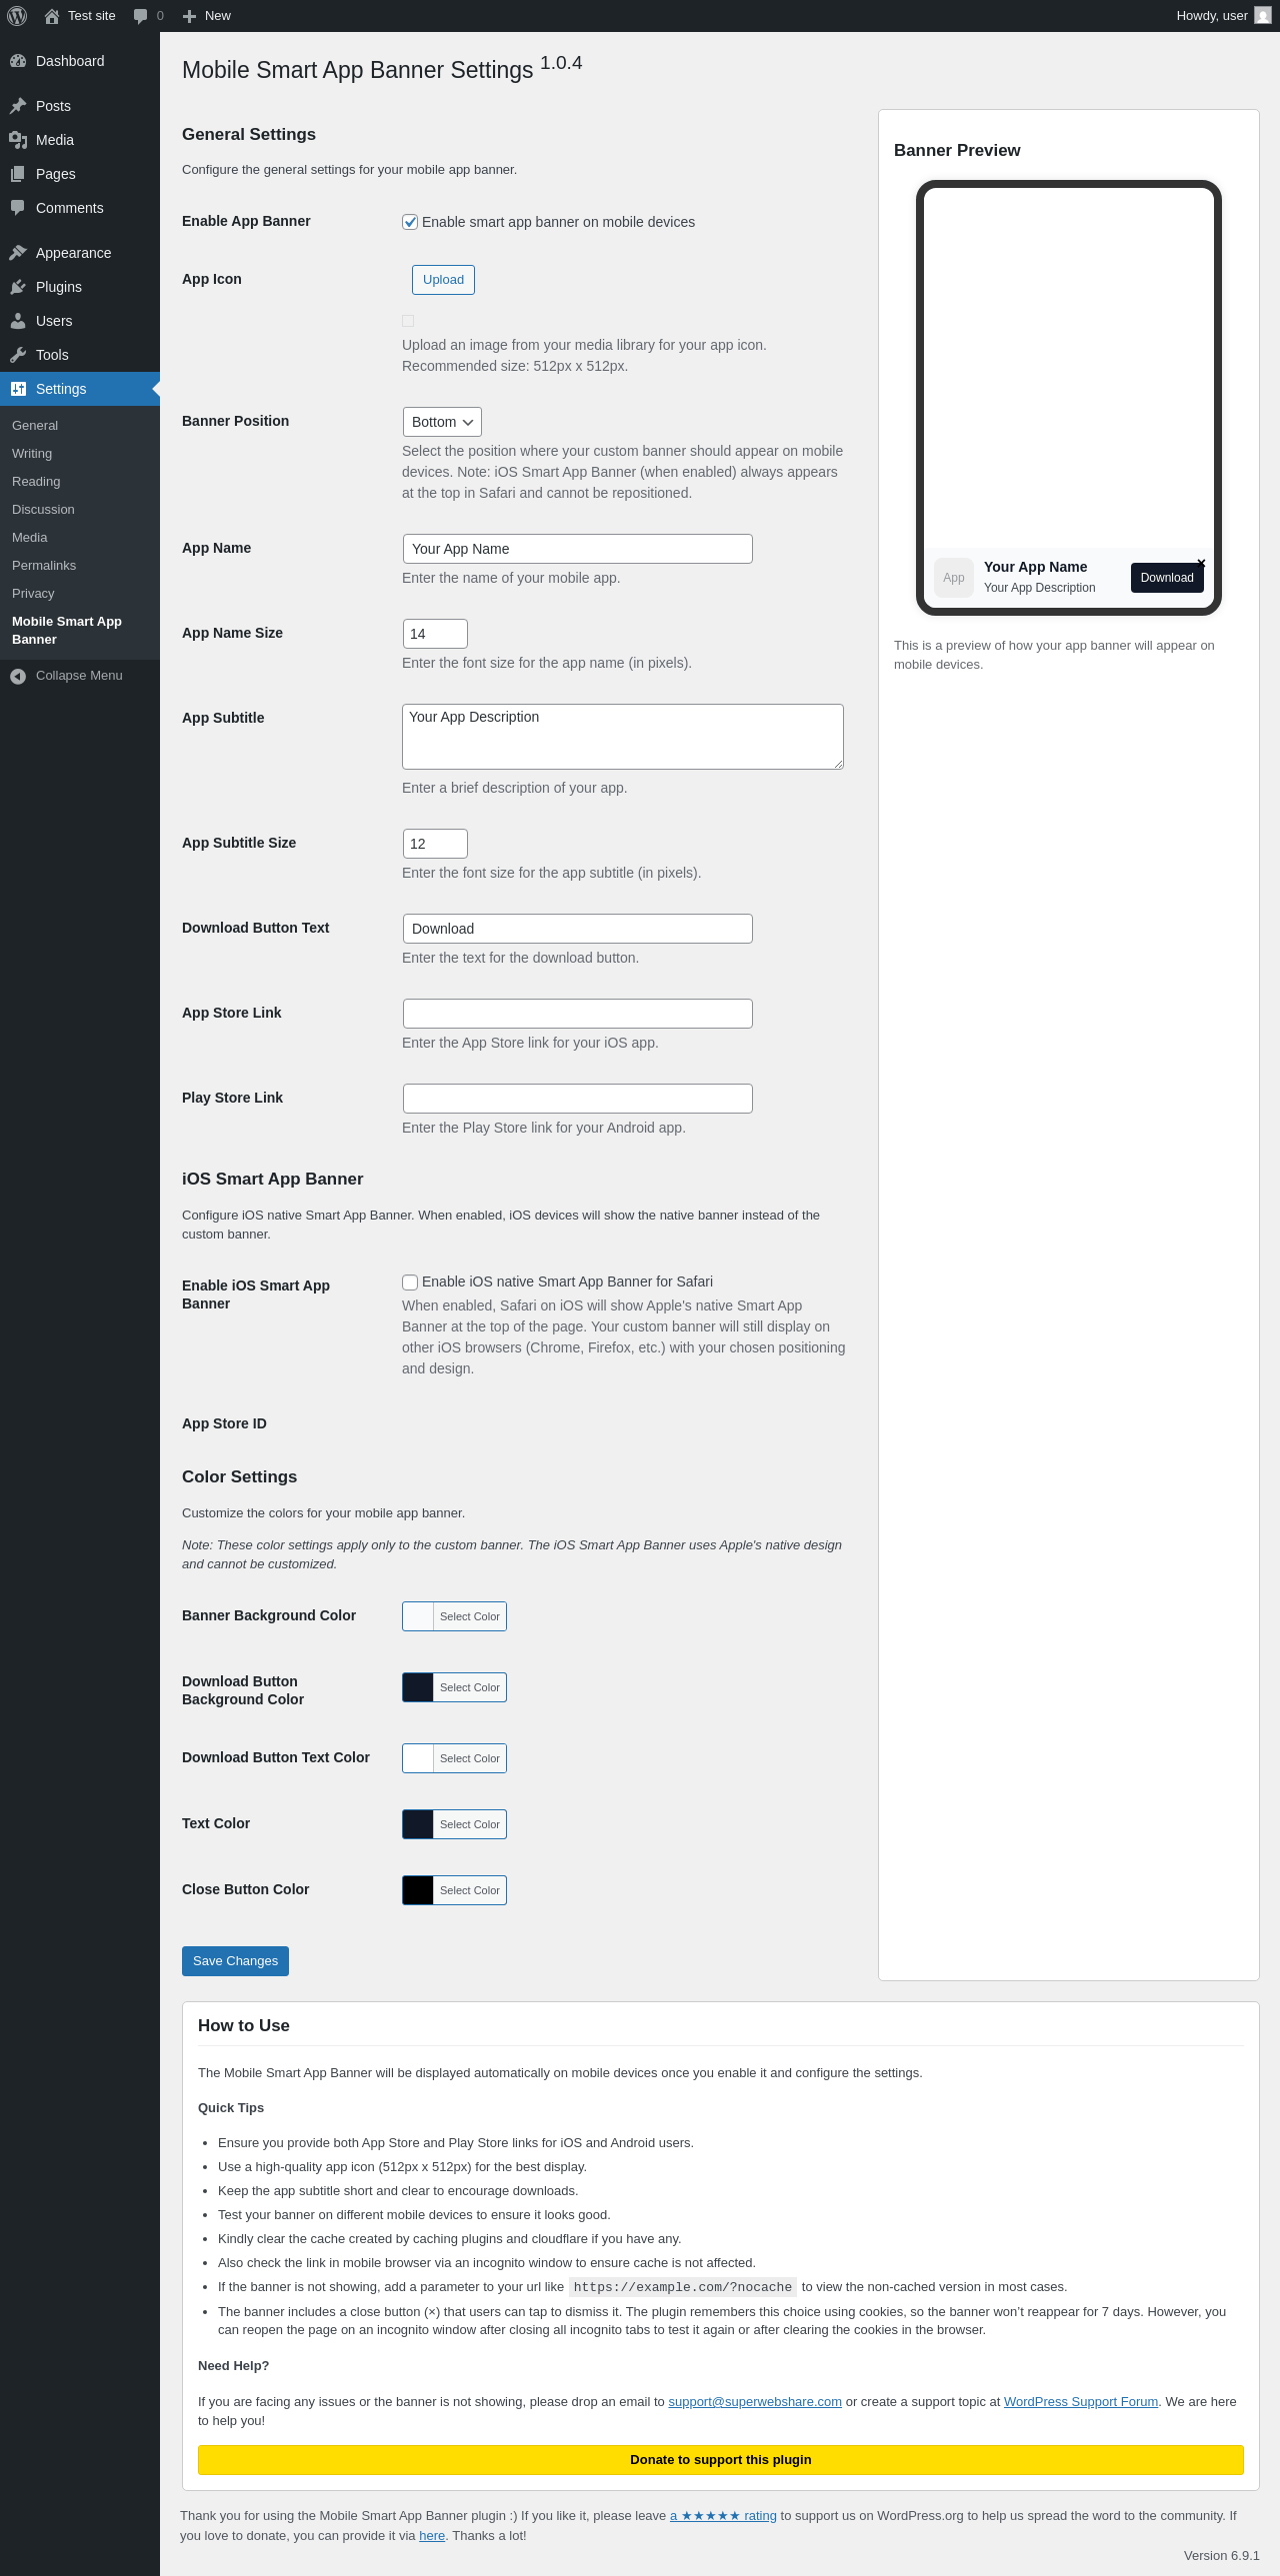The width and height of the screenshot is (1280, 2576).
Task: Click into the App Store Link field
Action: [577, 1013]
